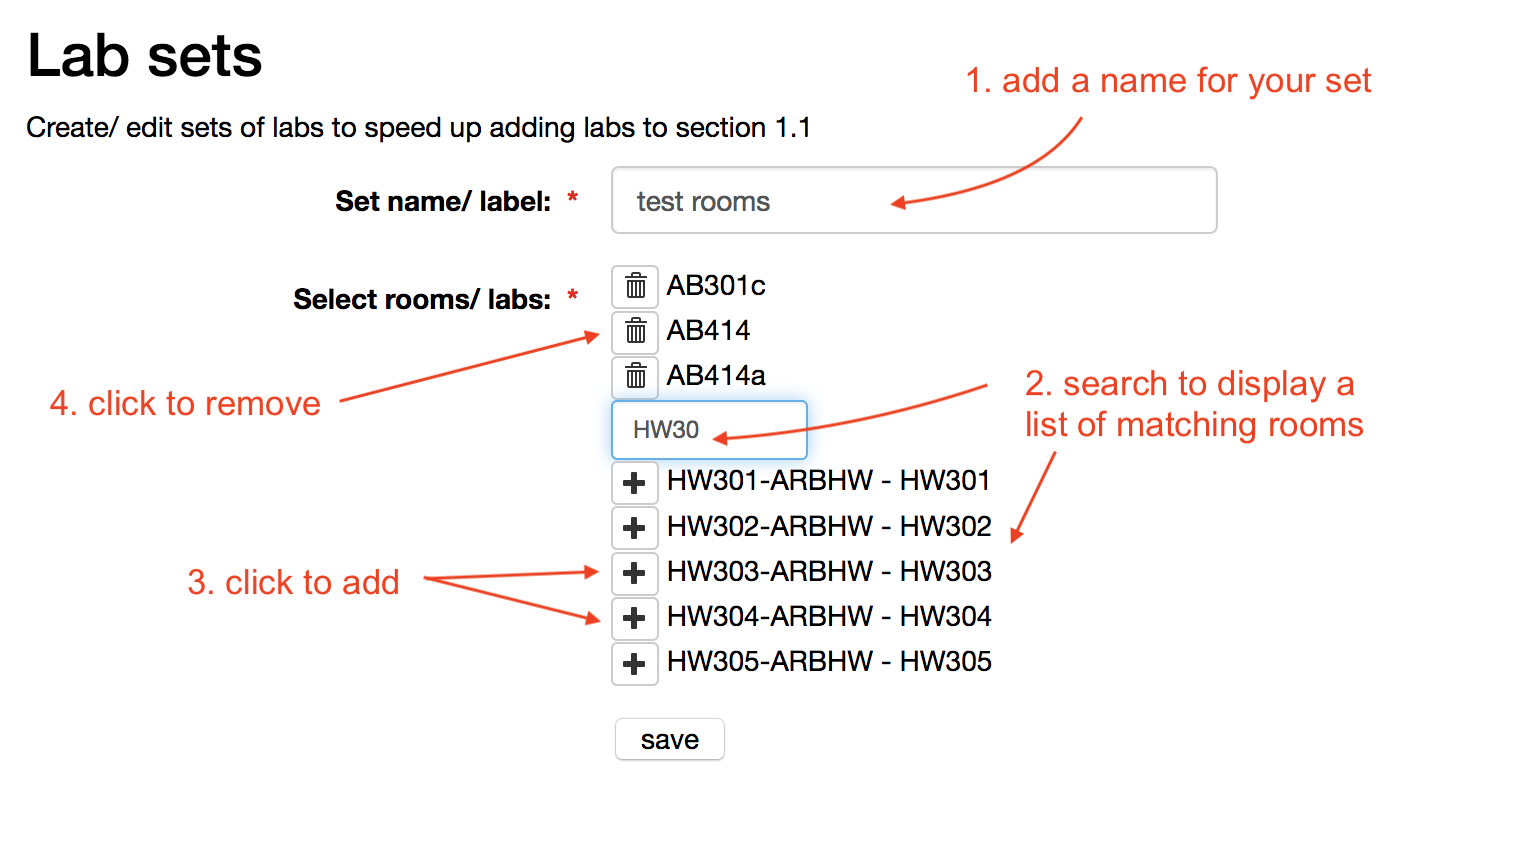
Task: Click the 'HW301-ARBHW - HW301' result text
Action: pyautogui.click(x=828, y=481)
